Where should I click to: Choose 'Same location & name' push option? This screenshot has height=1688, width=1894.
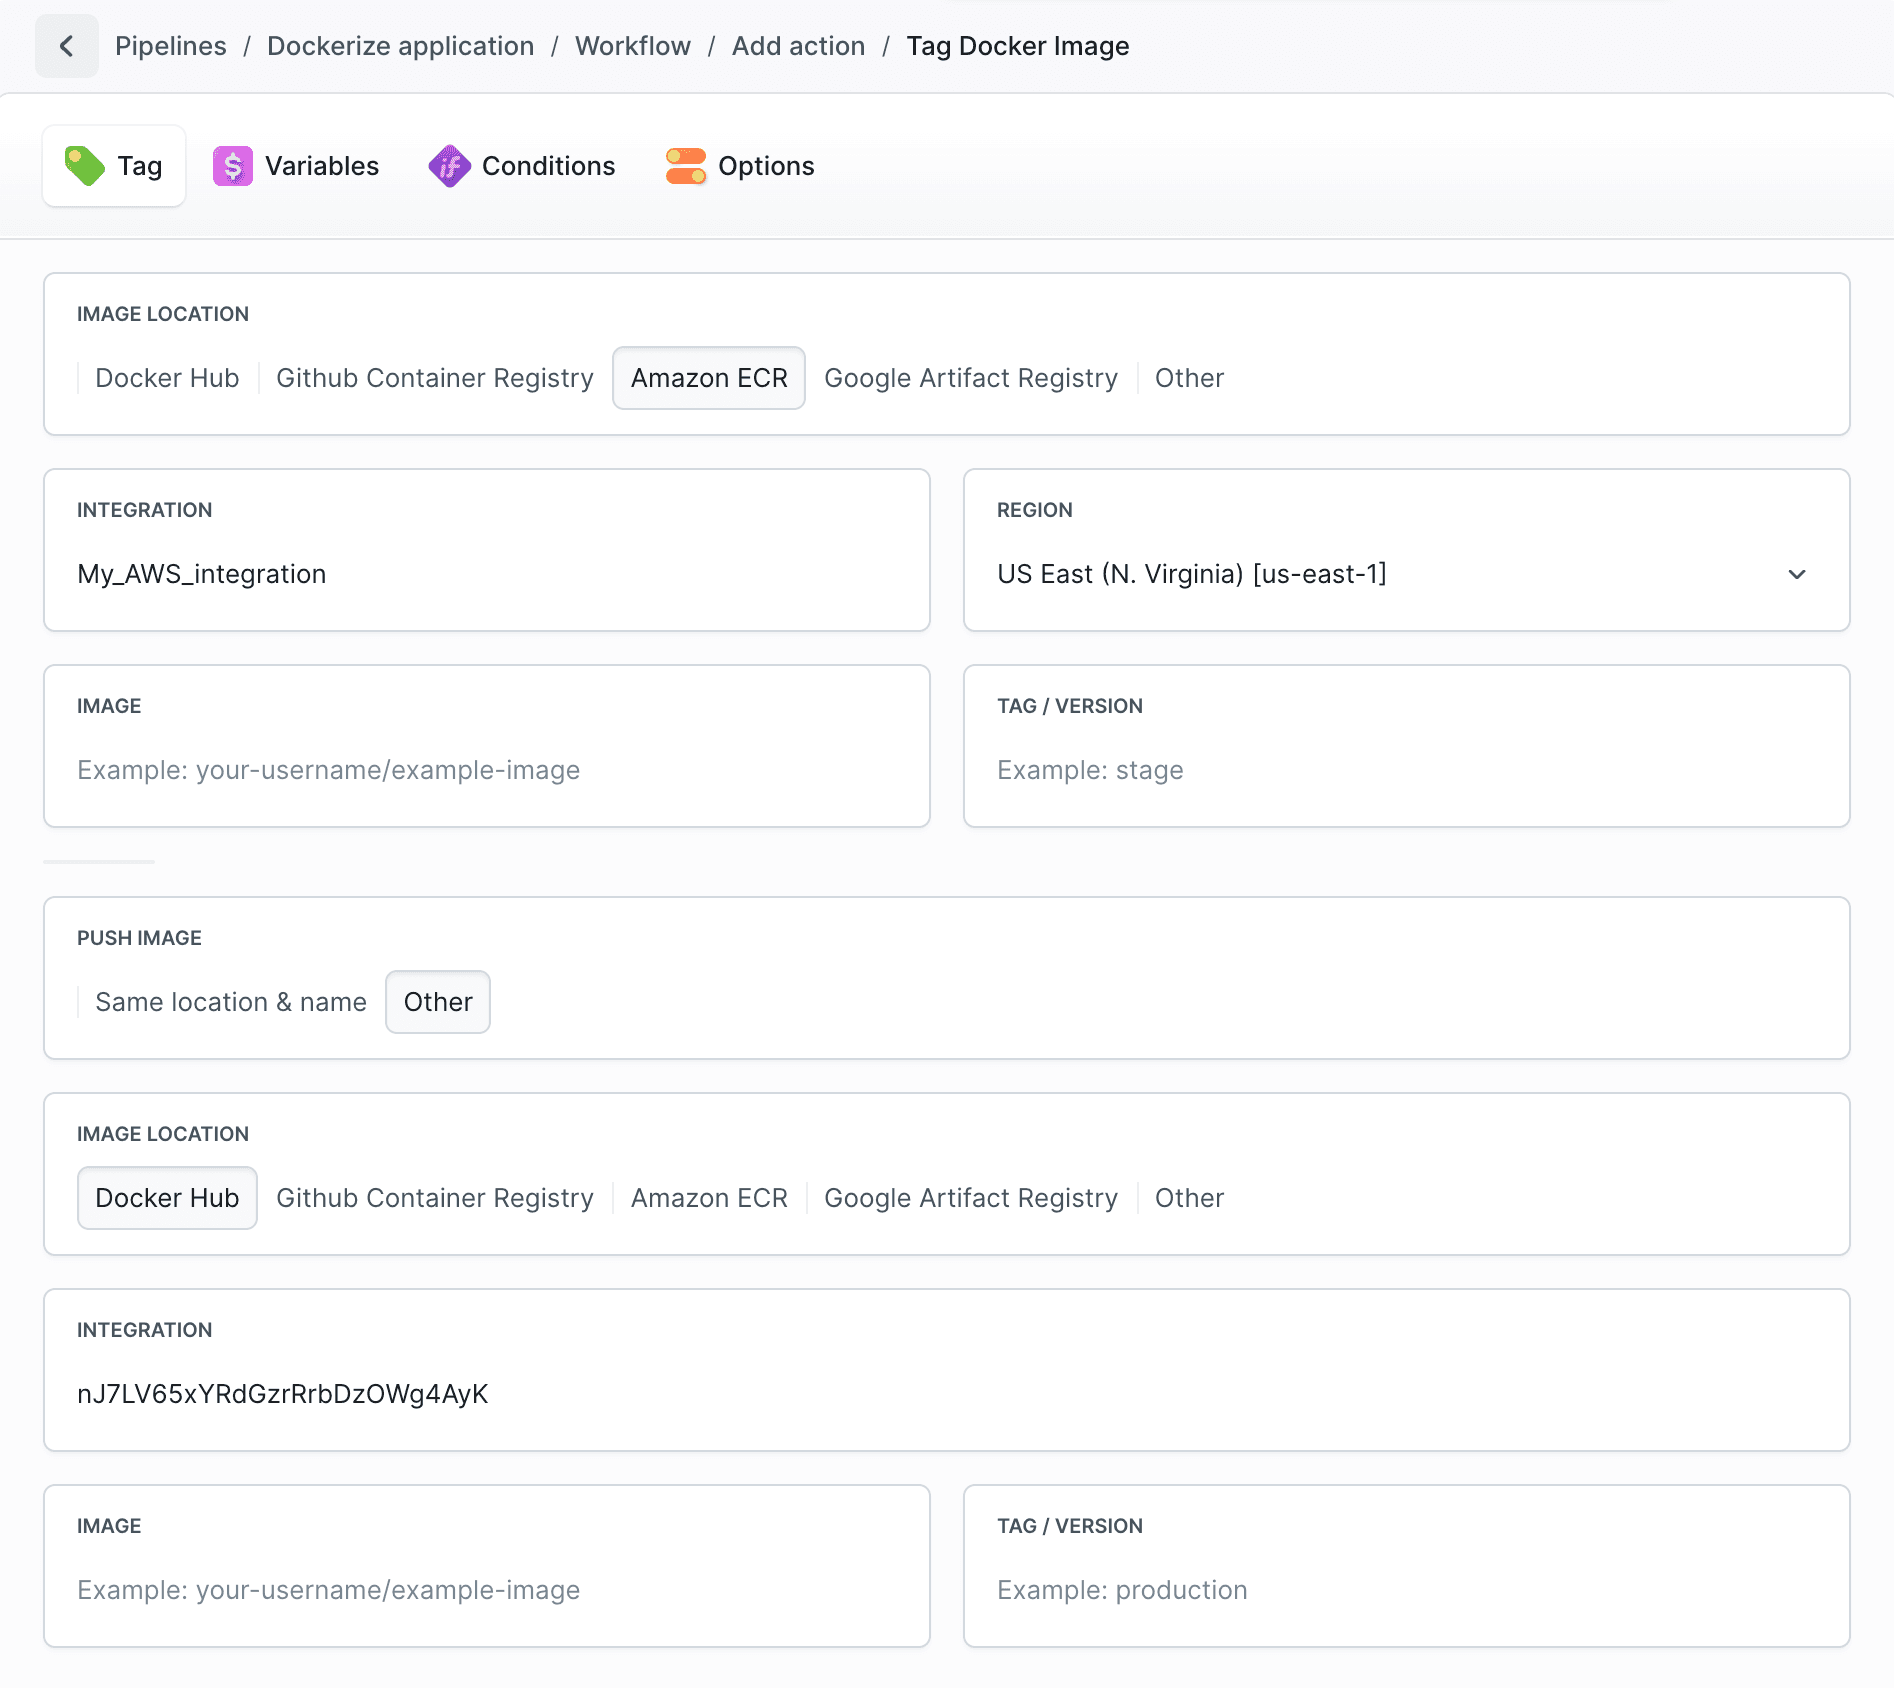click(230, 1001)
